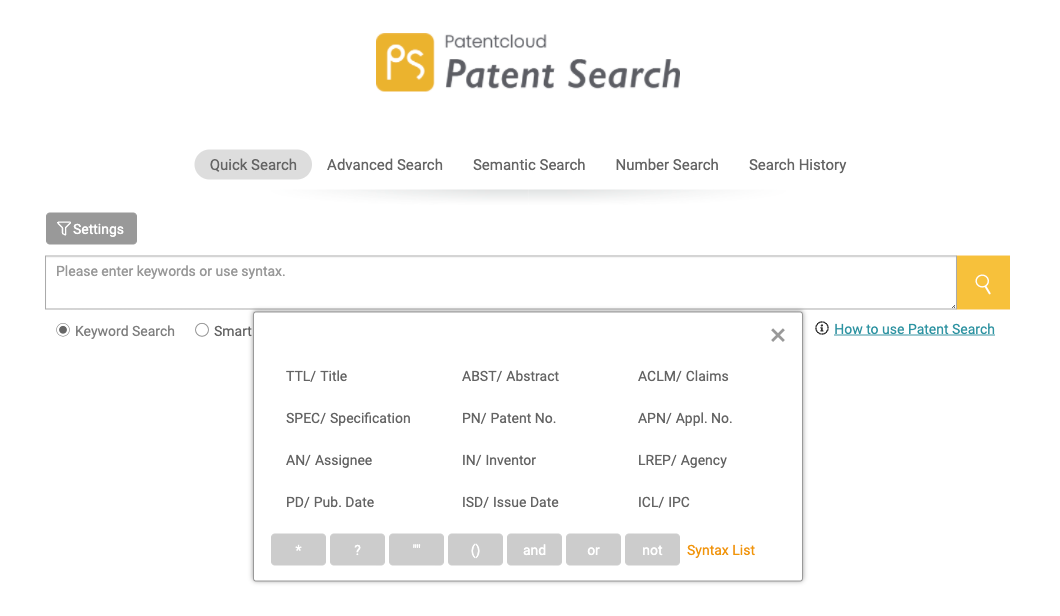This screenshot has width=1060, height=616.
Task: Open the Semantic Search tab
Action: pyautogui.click(x=528, y=165)
